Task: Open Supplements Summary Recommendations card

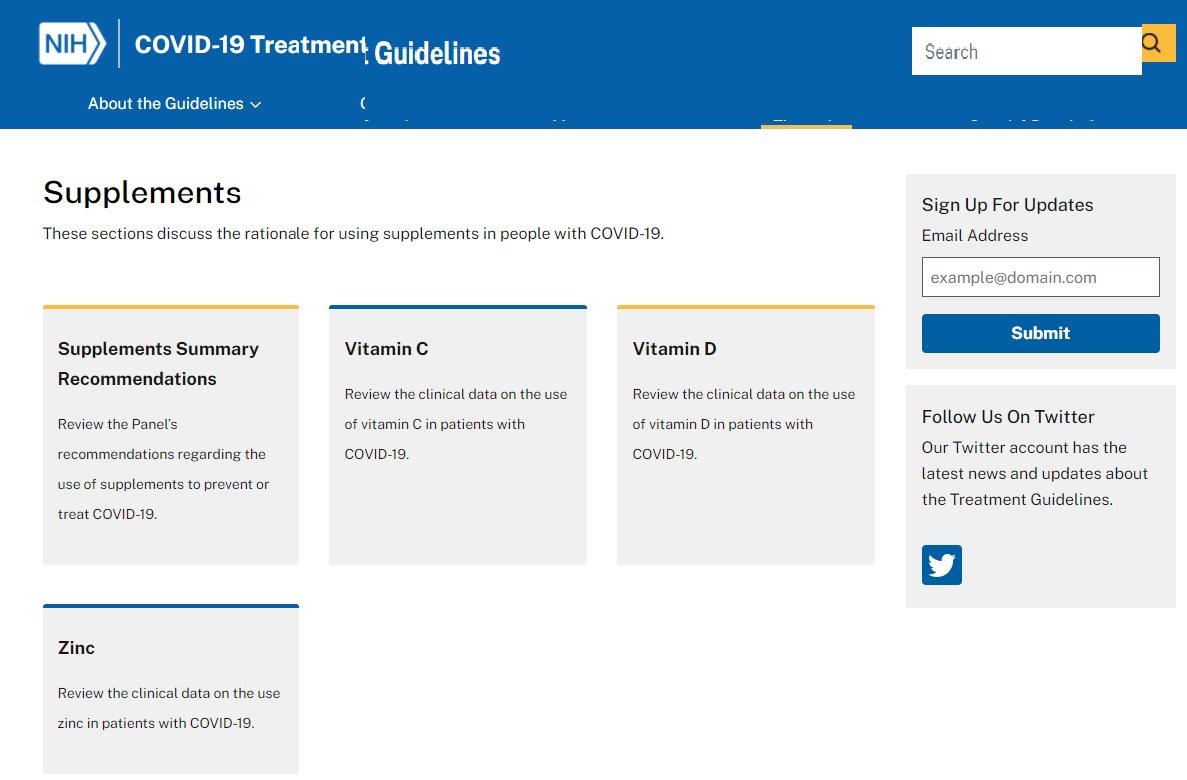Action: (x=158, y=364)
